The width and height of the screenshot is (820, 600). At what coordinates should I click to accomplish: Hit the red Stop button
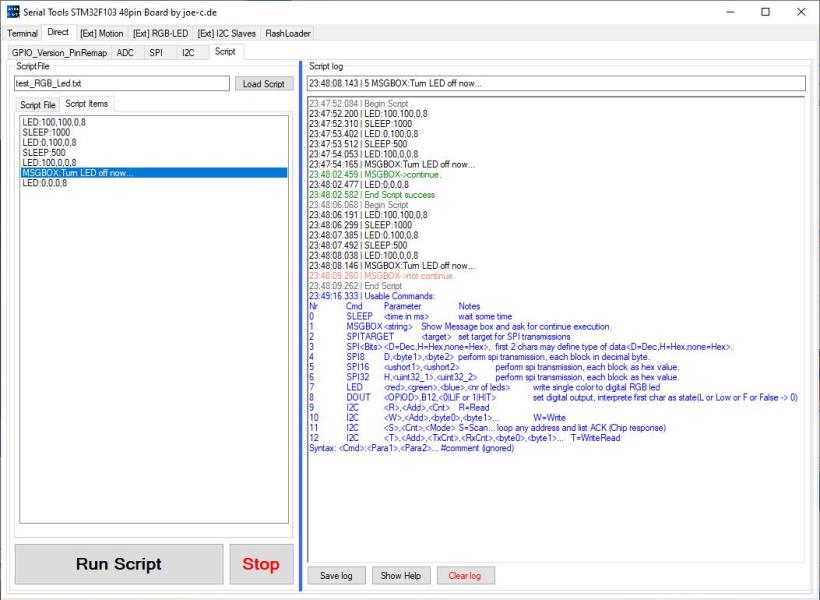[261, 564]
